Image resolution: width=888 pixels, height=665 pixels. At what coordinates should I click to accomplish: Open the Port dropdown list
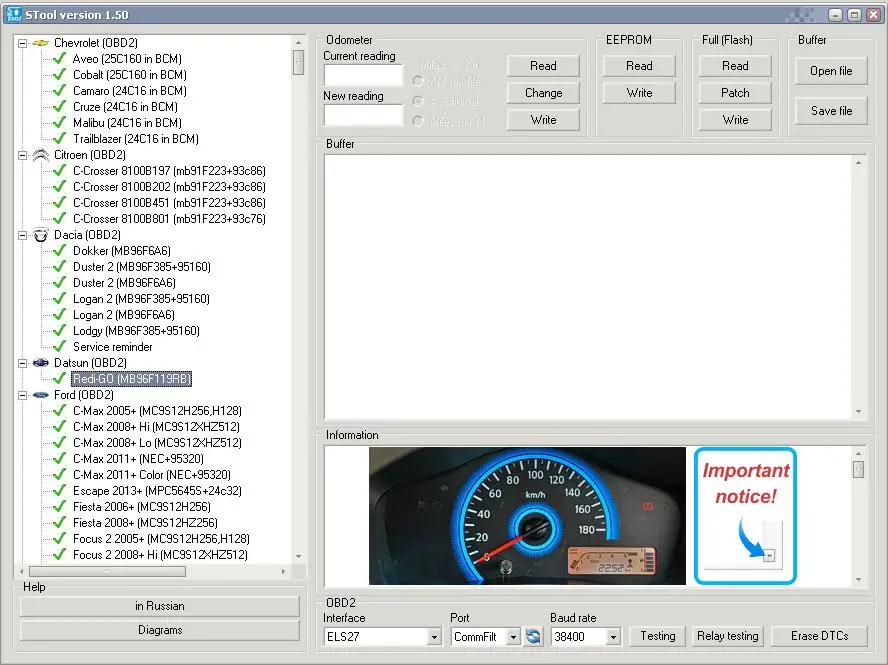tap(513, 637)
